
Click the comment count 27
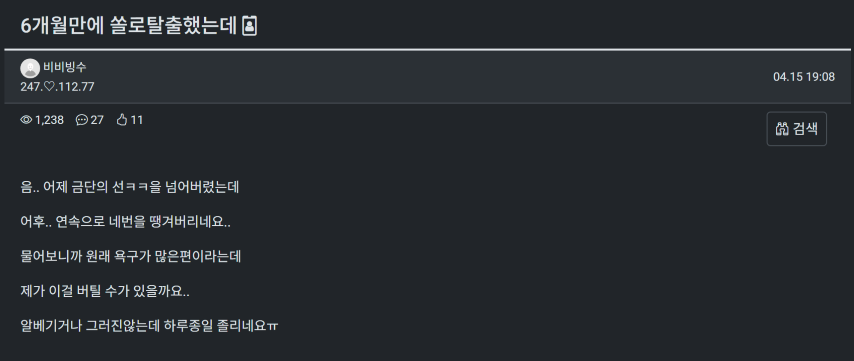[x=97, y=120]
